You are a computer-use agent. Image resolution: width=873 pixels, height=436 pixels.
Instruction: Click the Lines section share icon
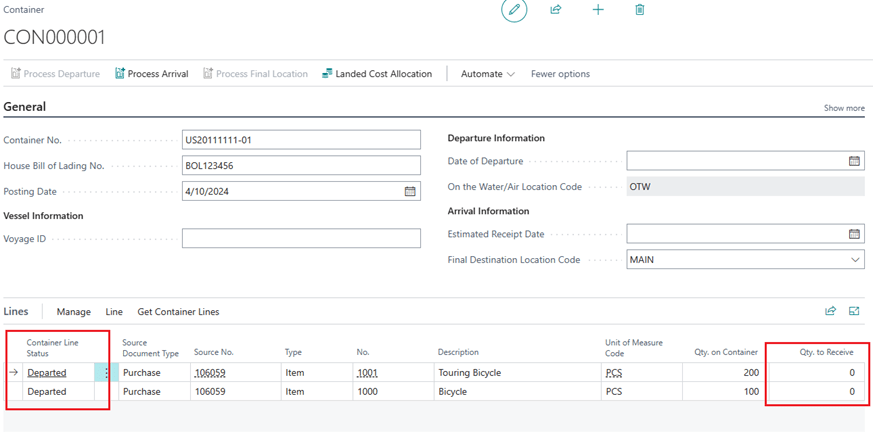click(830, 311)
